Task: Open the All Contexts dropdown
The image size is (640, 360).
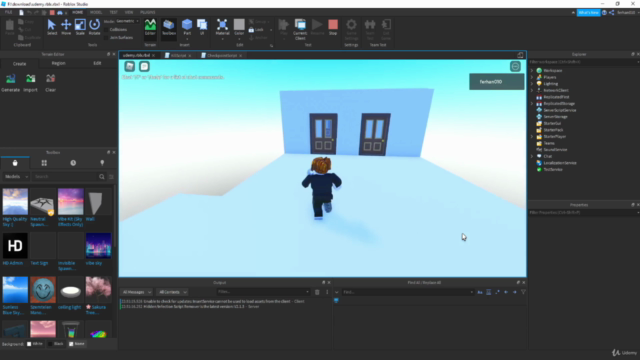Action: click(x=172, y=292)
